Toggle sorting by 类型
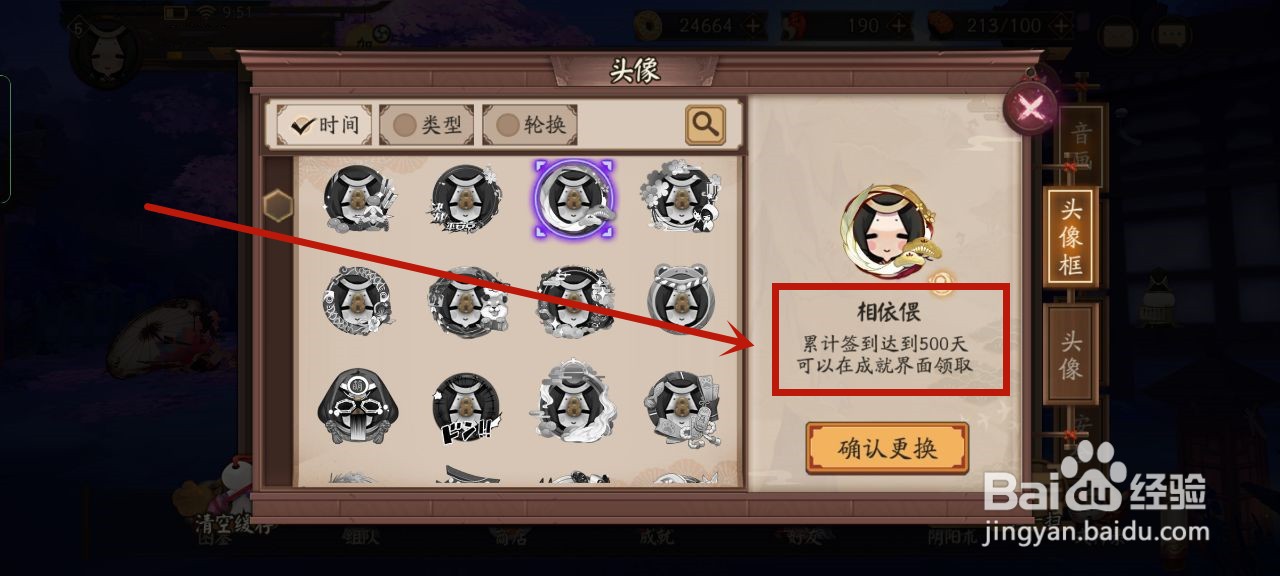Viewport: 1280px width, 576px height. pyautogui.click(x=427, y=125)
